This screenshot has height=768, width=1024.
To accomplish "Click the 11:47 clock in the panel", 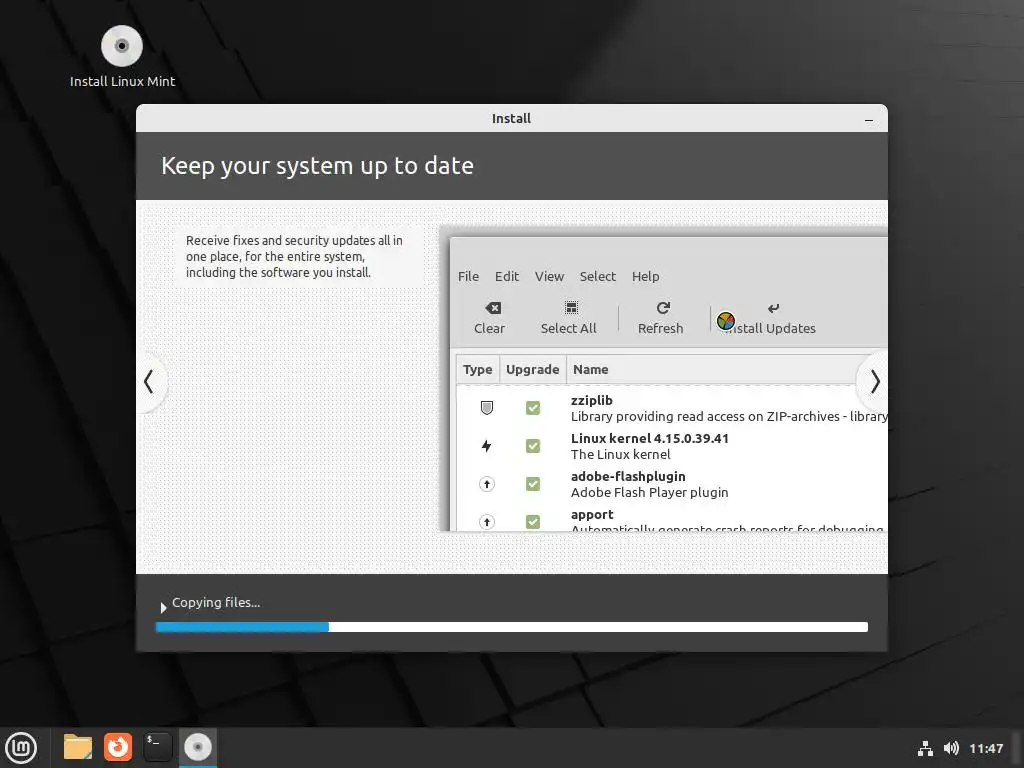I will (x=985, y=748).
